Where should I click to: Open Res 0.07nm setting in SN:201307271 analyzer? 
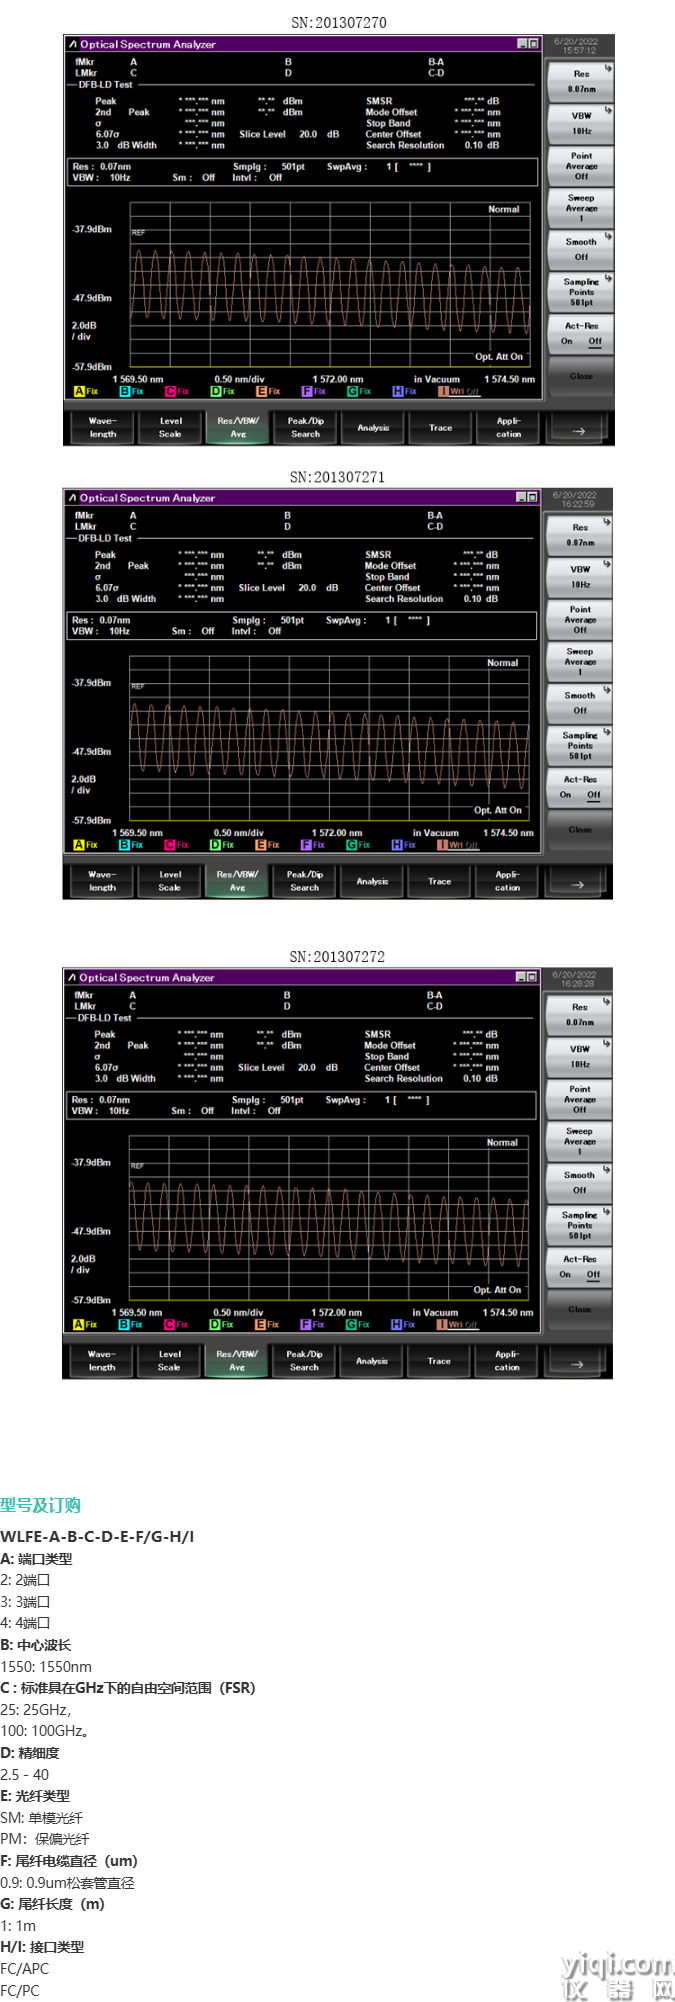[x=580, y=535]
